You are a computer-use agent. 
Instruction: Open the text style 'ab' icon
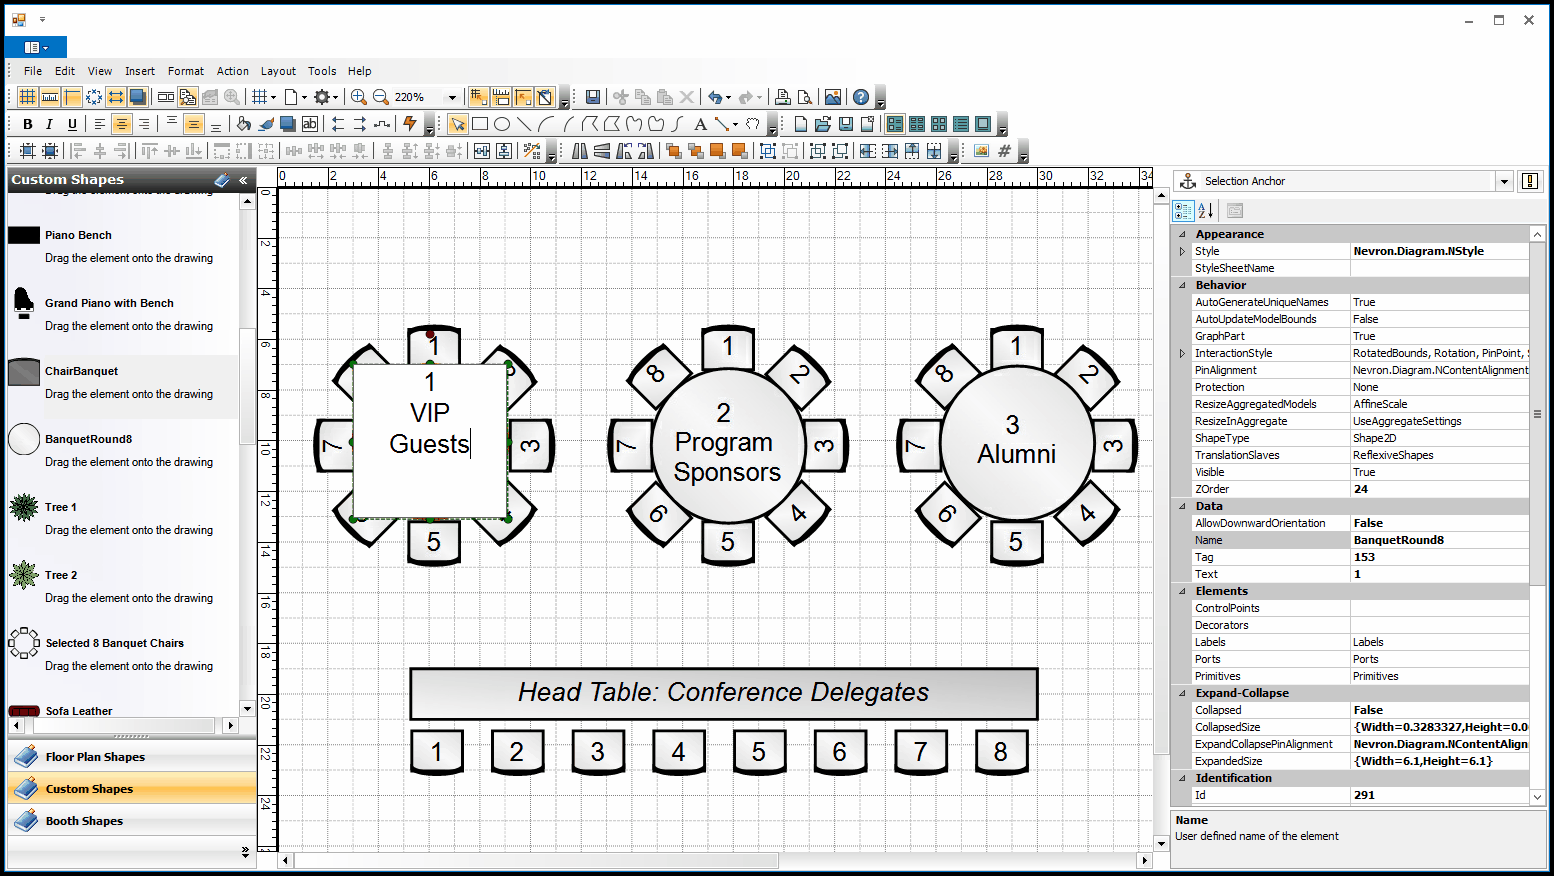(310, 124)
